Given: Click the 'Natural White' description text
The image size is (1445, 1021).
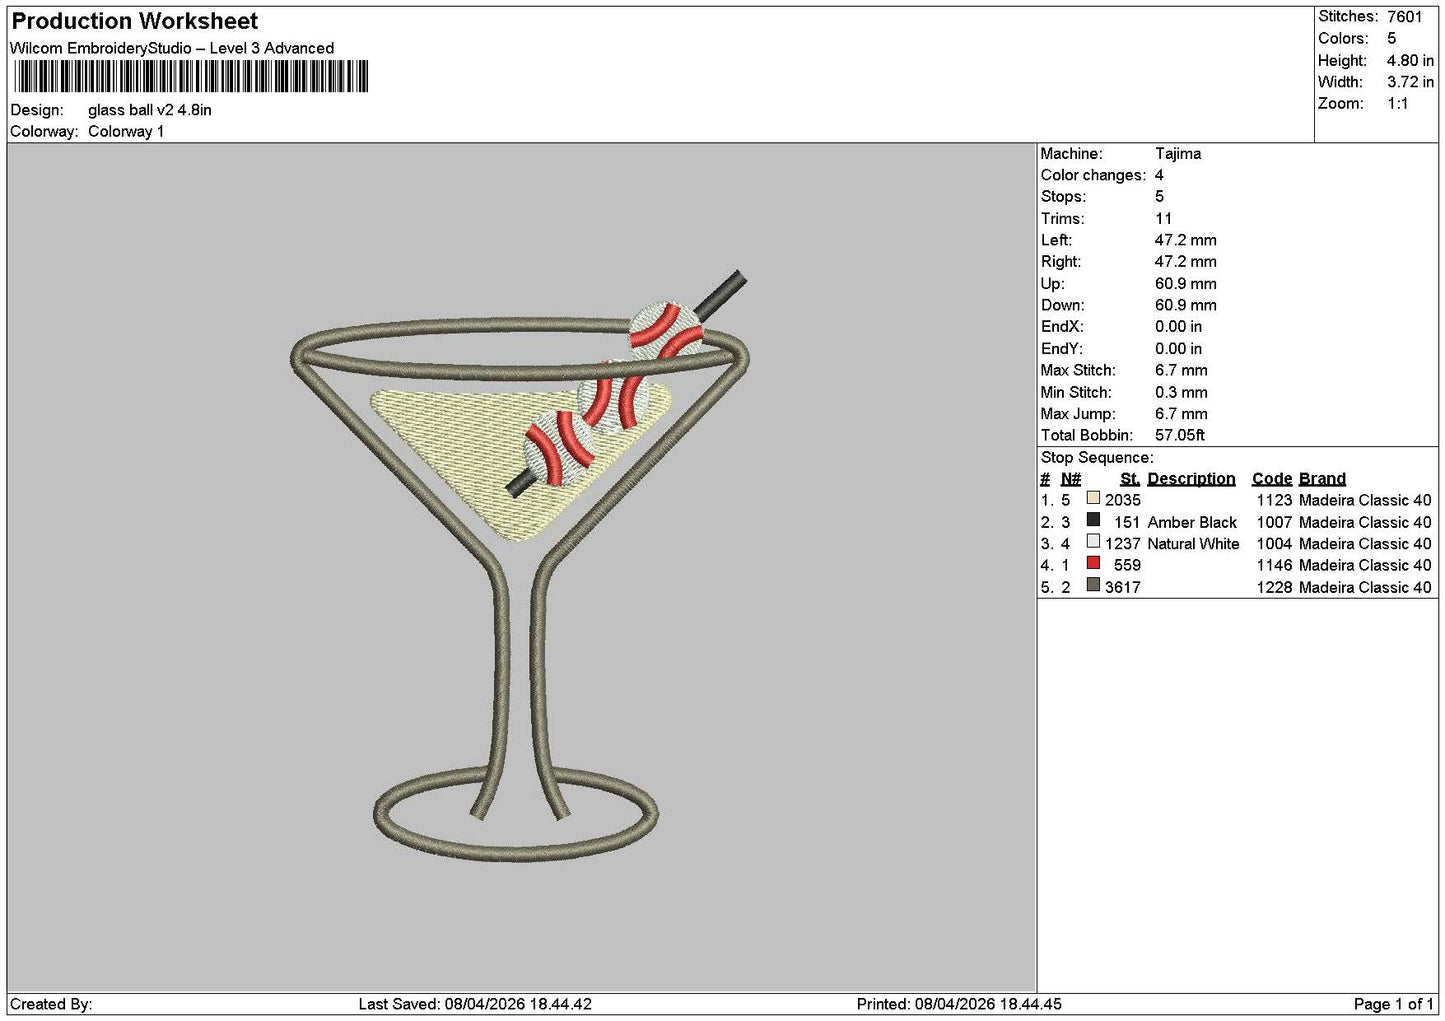Looking at the screenshot, I should click(x=1193, y=544).
